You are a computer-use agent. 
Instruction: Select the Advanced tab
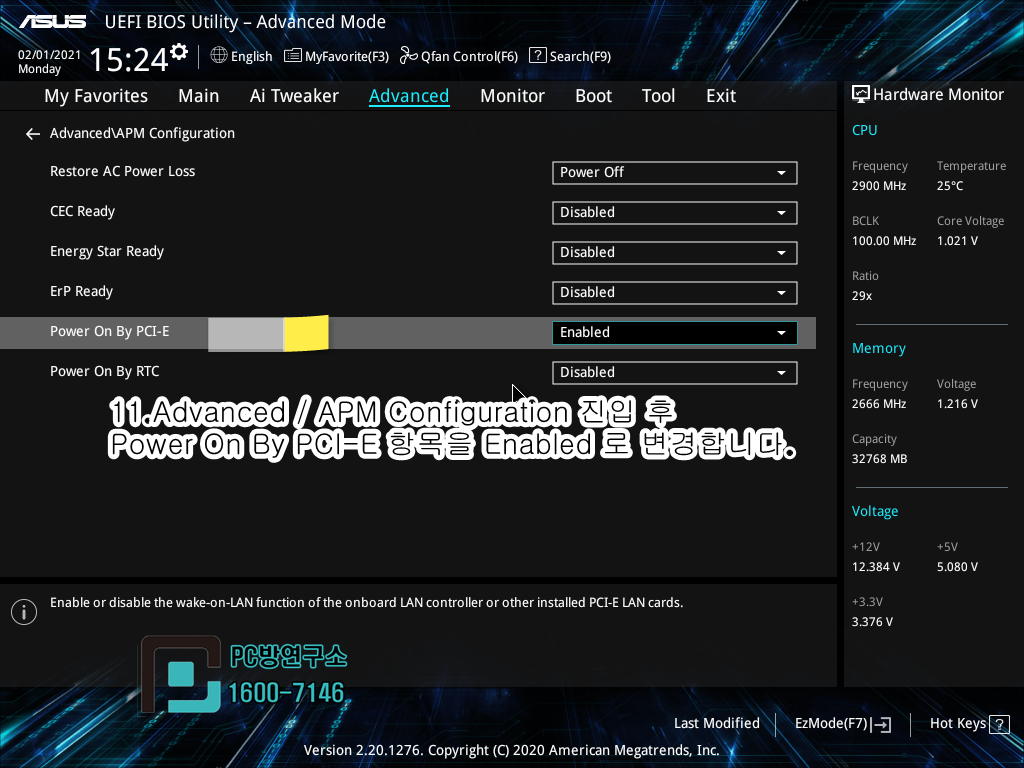coord(409,96)
